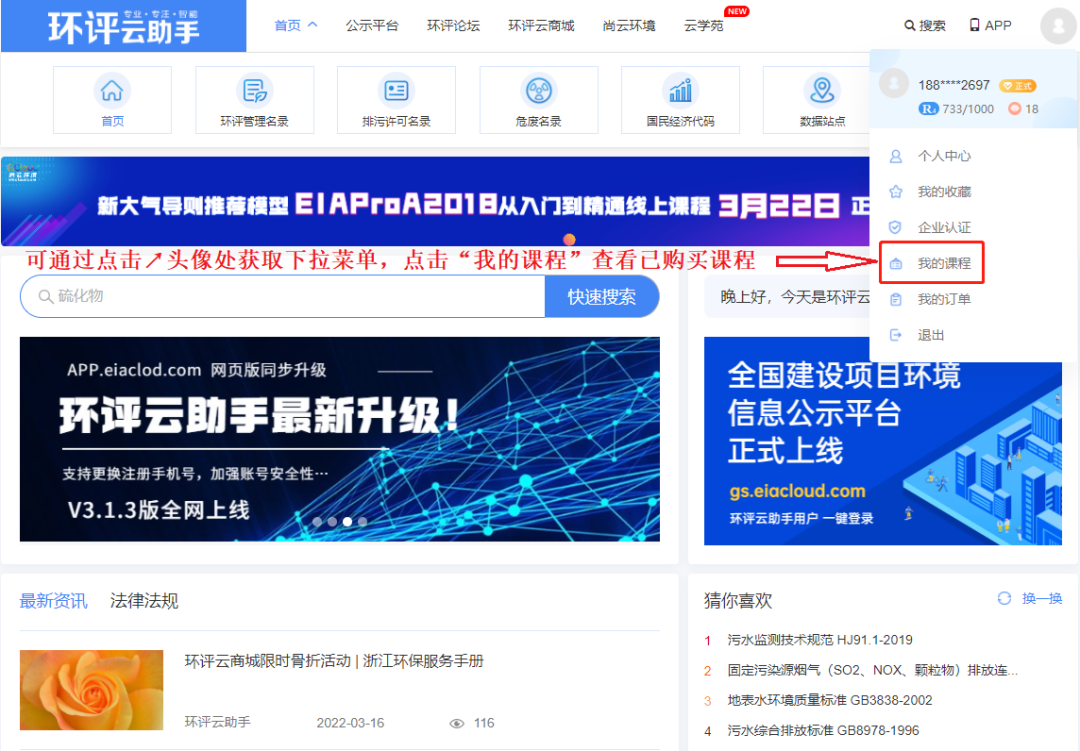Viewport: 1080px width, 751px height.
Task: Click the 环评云助手 logo
Action: tap(123, 26)
